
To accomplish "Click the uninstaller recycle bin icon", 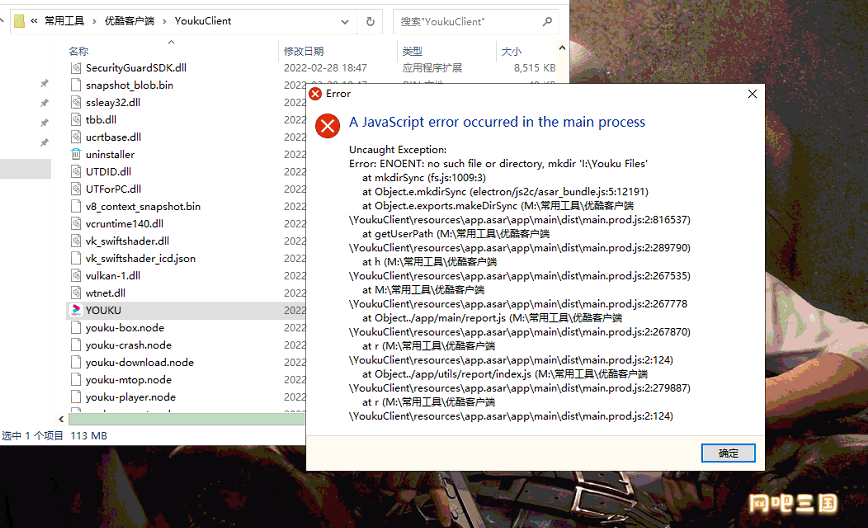I will [76, 154].
